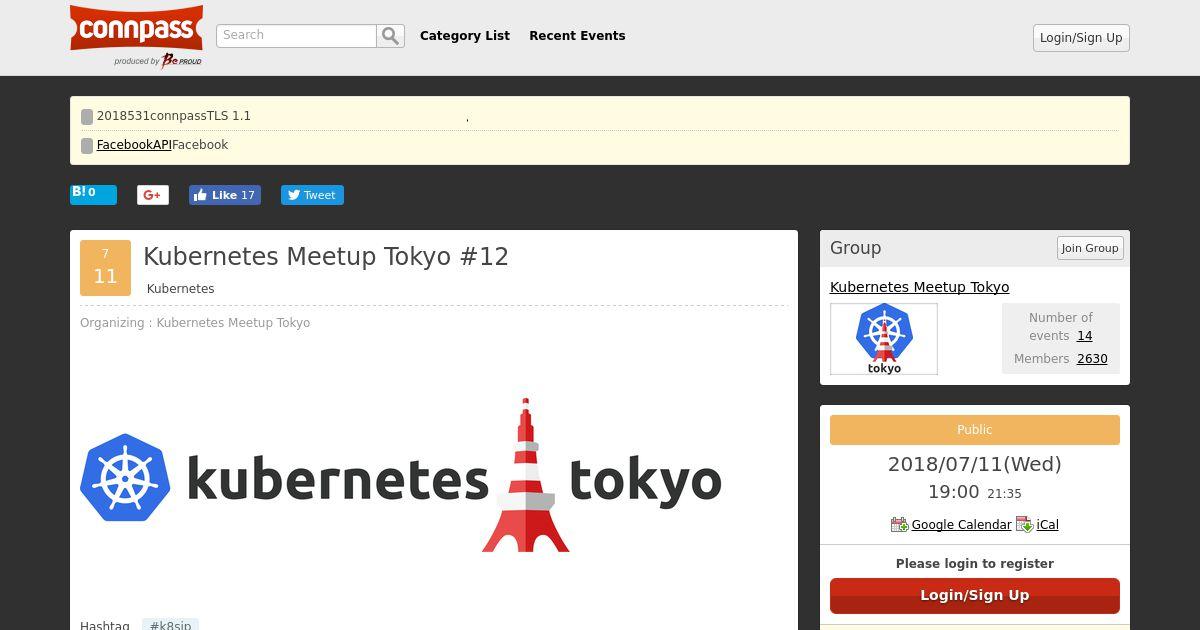The image size is (1200, 630).
Task: Click the Twitter Tweet button
Action: pos(312,195)
